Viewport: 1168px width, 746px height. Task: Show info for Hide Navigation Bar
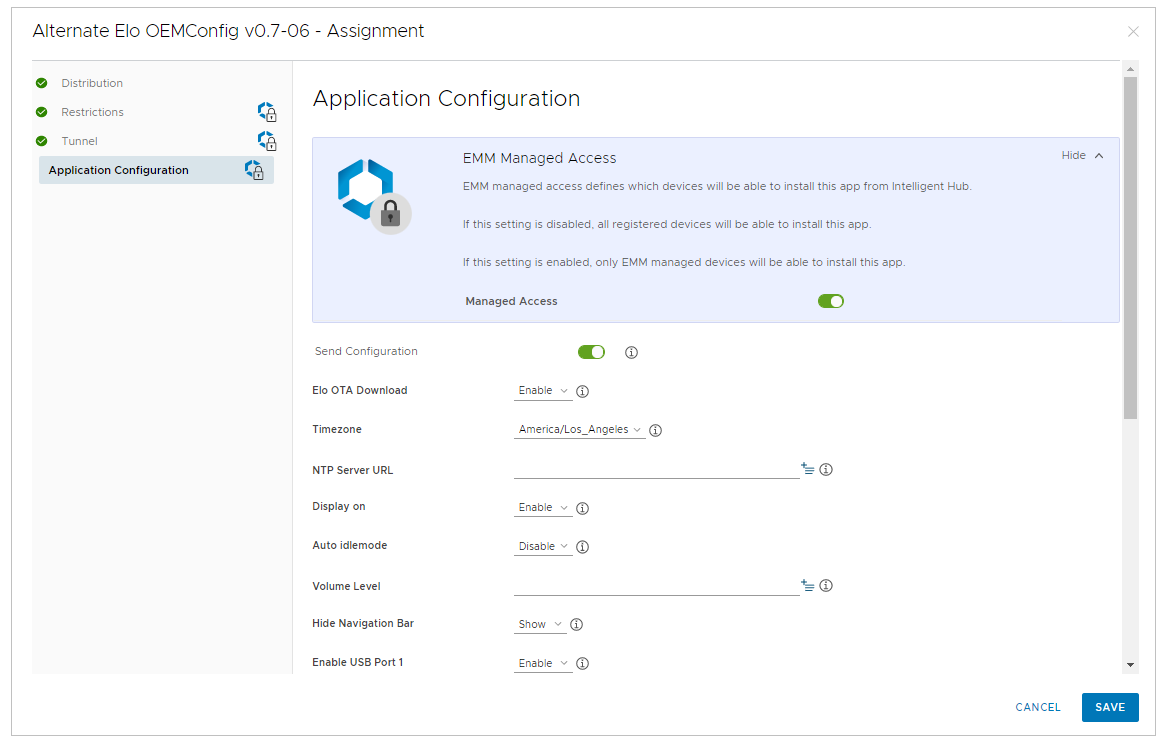[577, 625]
